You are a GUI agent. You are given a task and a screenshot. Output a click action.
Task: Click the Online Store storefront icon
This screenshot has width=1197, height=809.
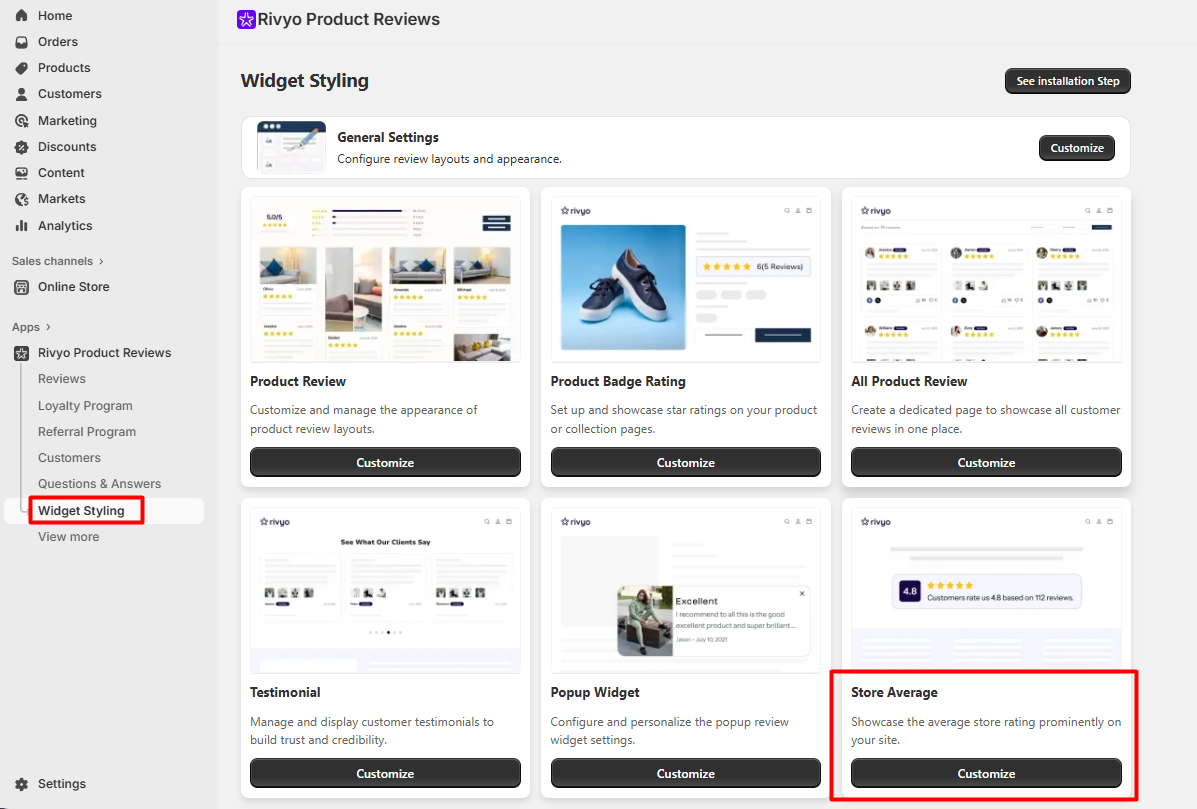[x=21, y=287]
